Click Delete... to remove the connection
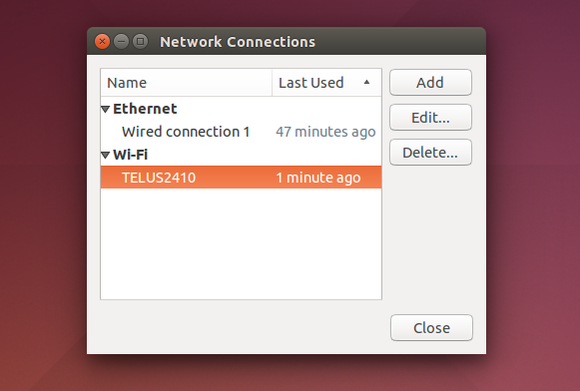 431,152
